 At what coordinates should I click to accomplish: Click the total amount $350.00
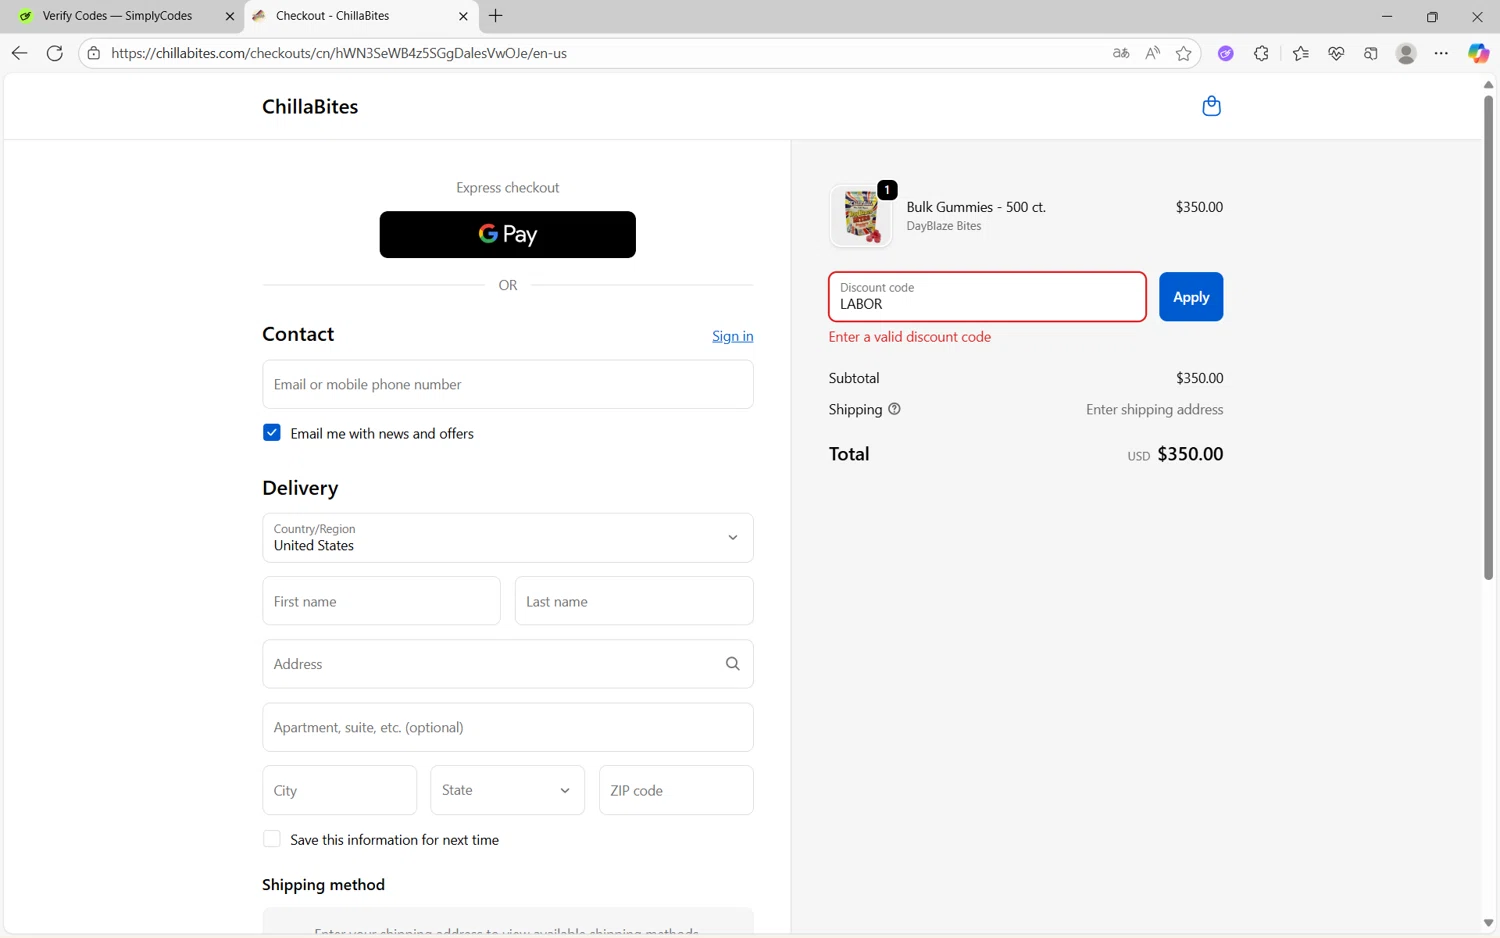[1190, 454]
